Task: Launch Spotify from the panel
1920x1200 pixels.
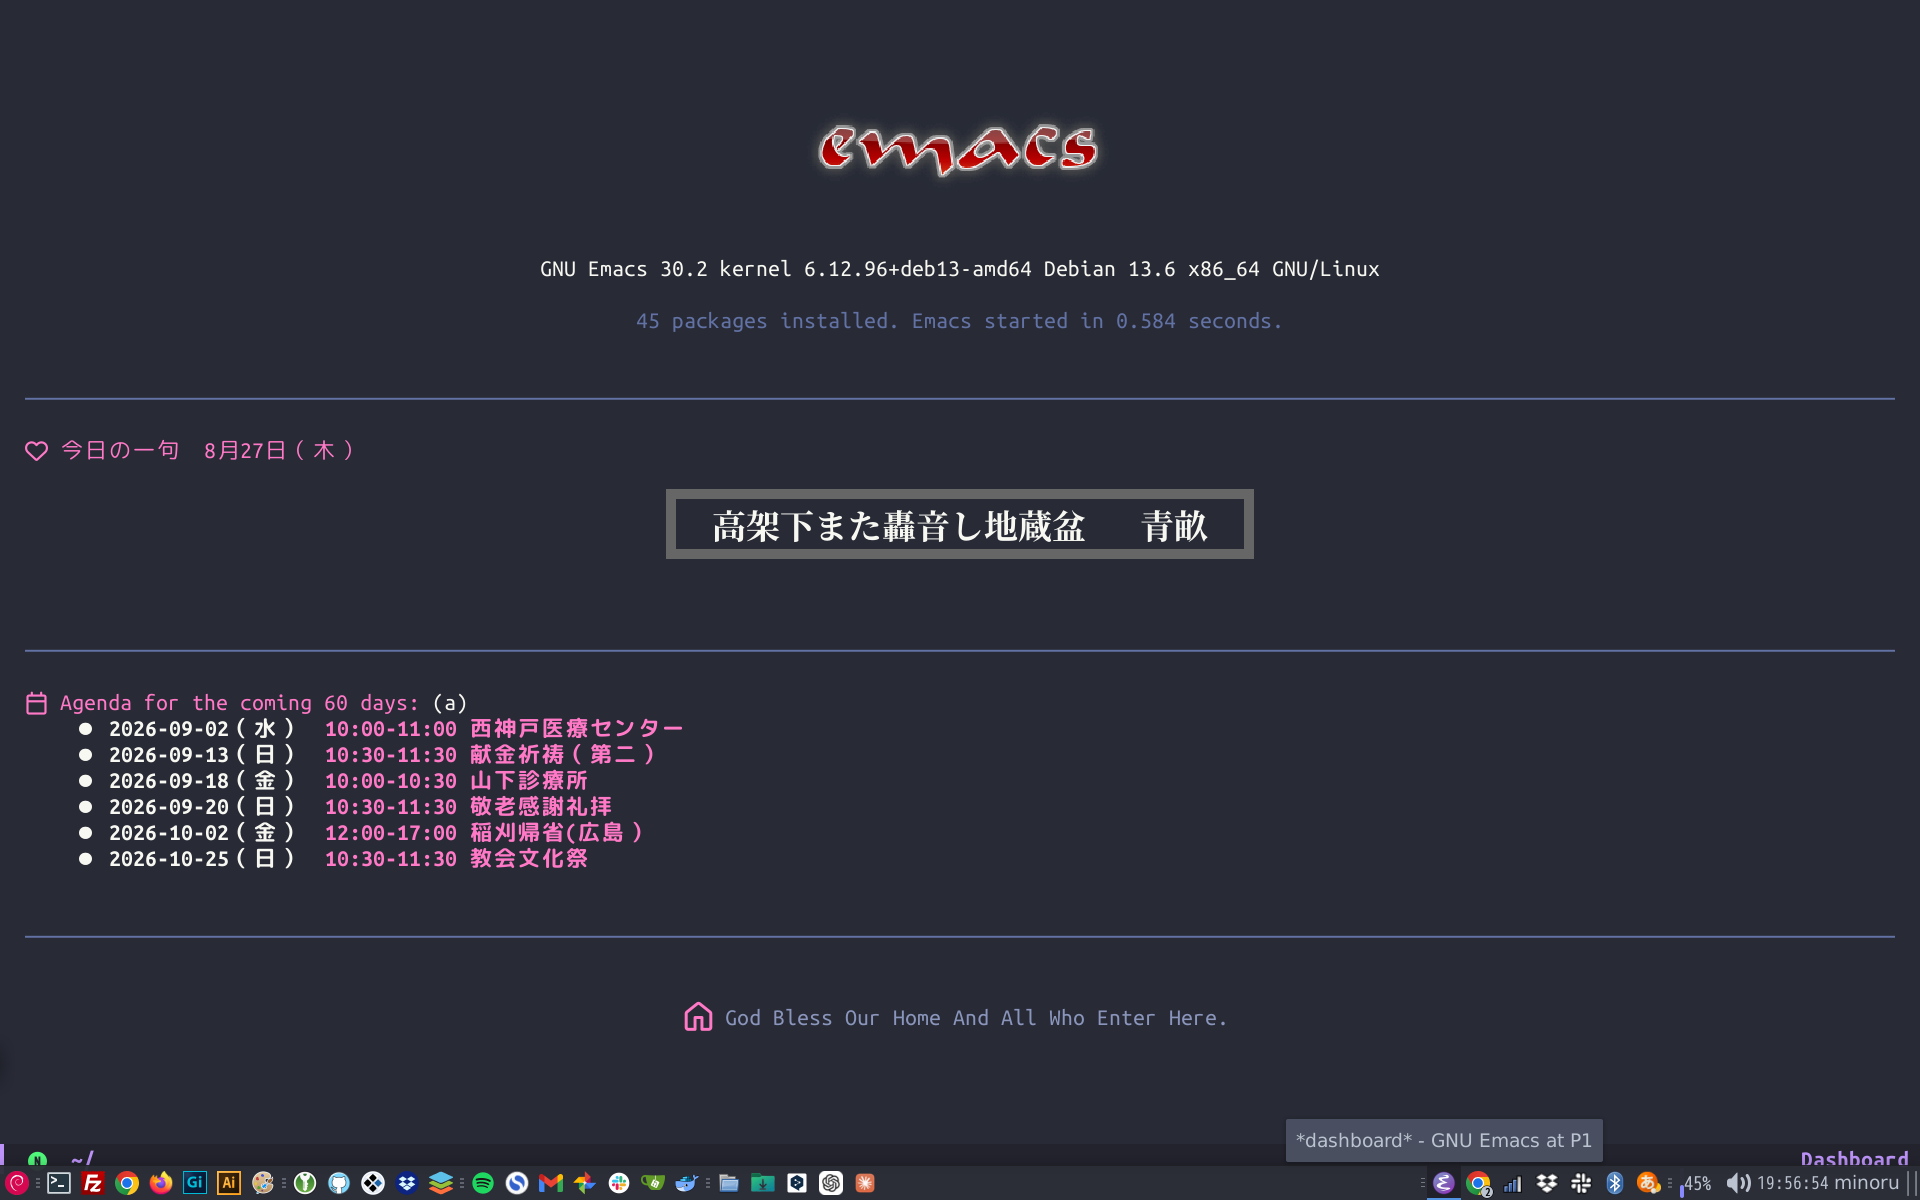Action: (483, 1183)
